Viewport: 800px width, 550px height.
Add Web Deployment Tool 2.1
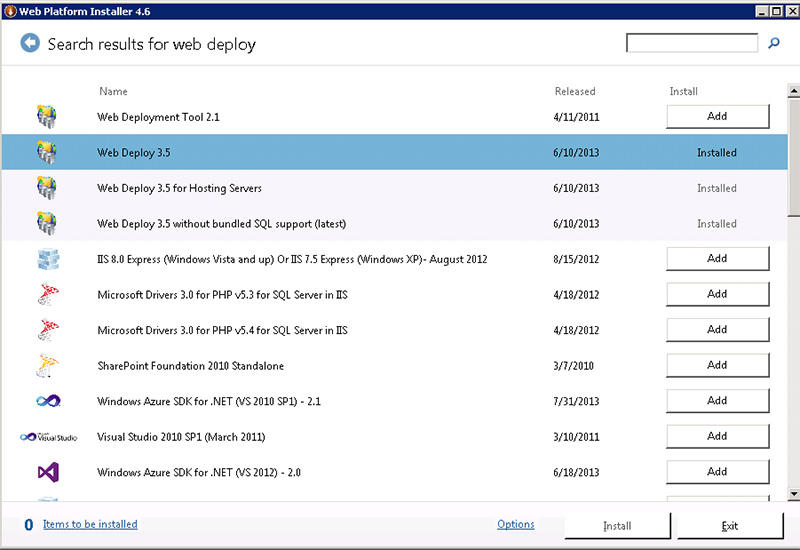pos(717,117)
